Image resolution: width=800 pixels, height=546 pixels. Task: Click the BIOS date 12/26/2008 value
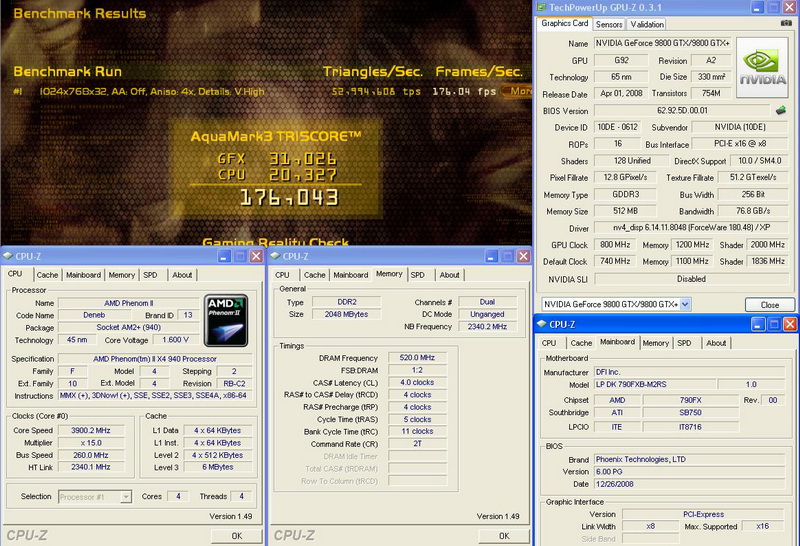[x=689, y=484]
